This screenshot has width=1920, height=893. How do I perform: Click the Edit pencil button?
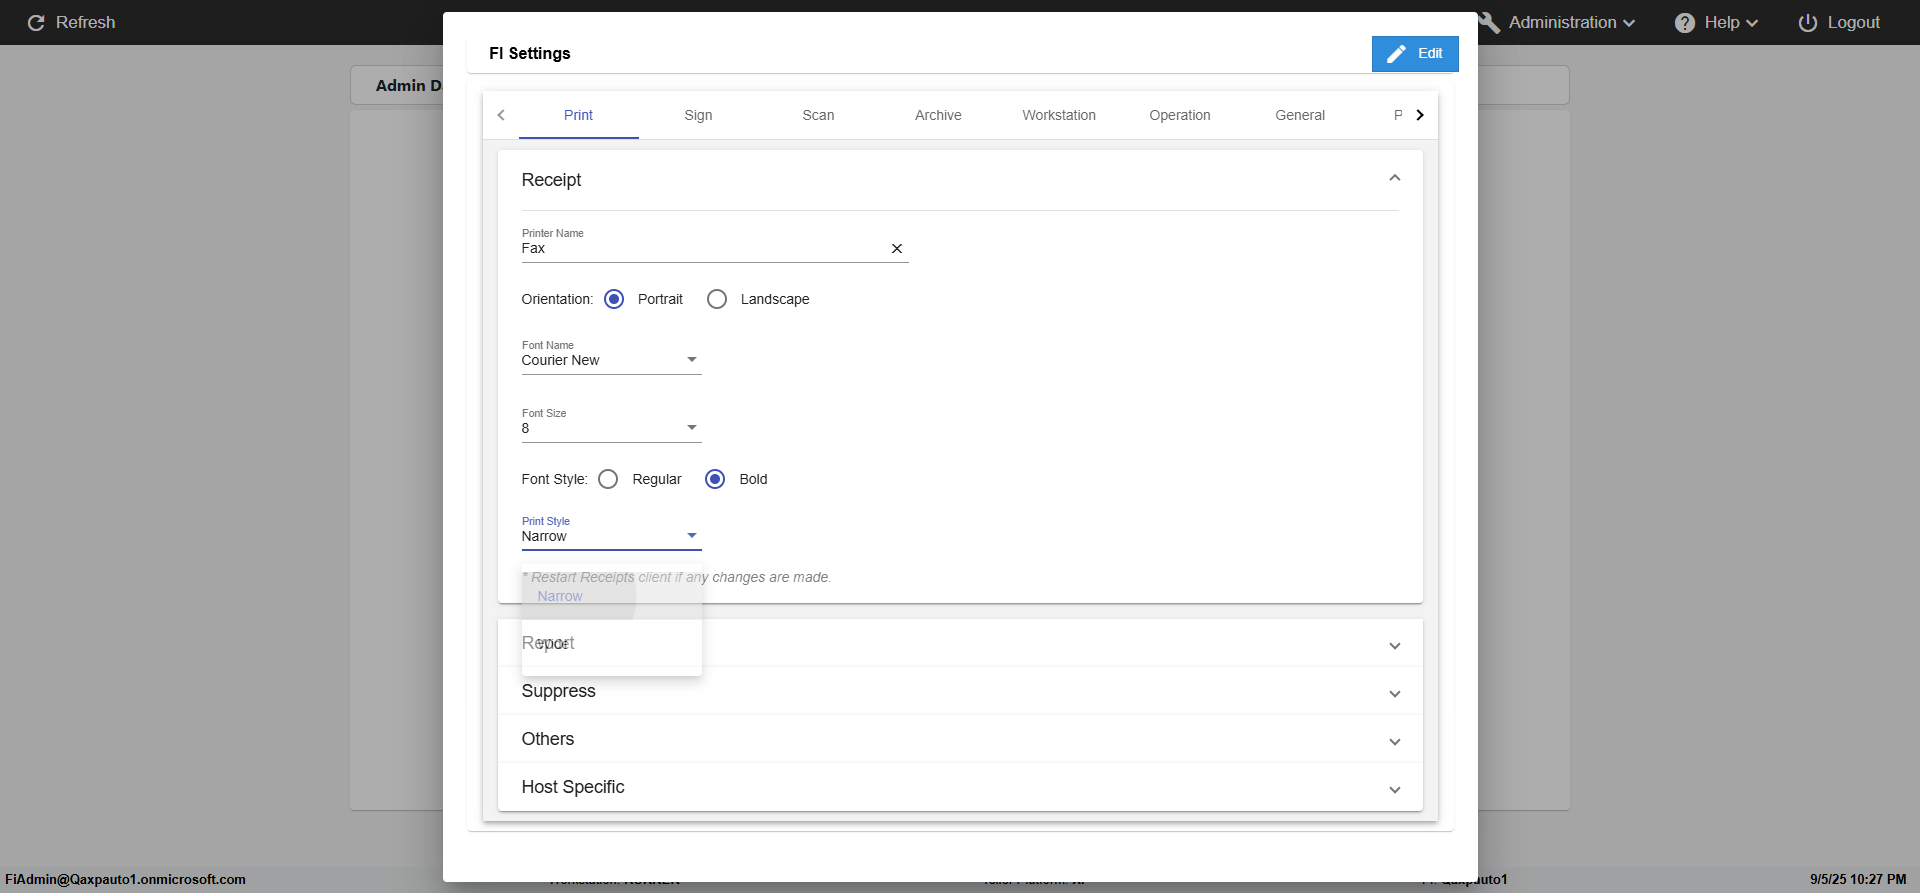(1414, 54)
